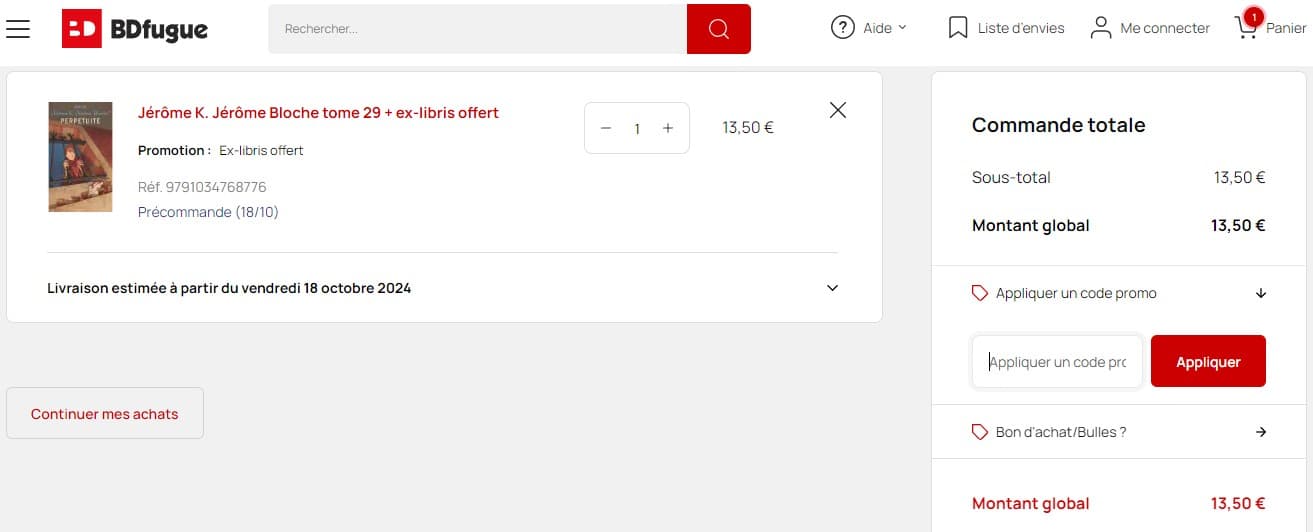1313x532 pixels.
Task: Collapse the Appliquer un code promo section arrow
Action: (x=1261, y=293)
